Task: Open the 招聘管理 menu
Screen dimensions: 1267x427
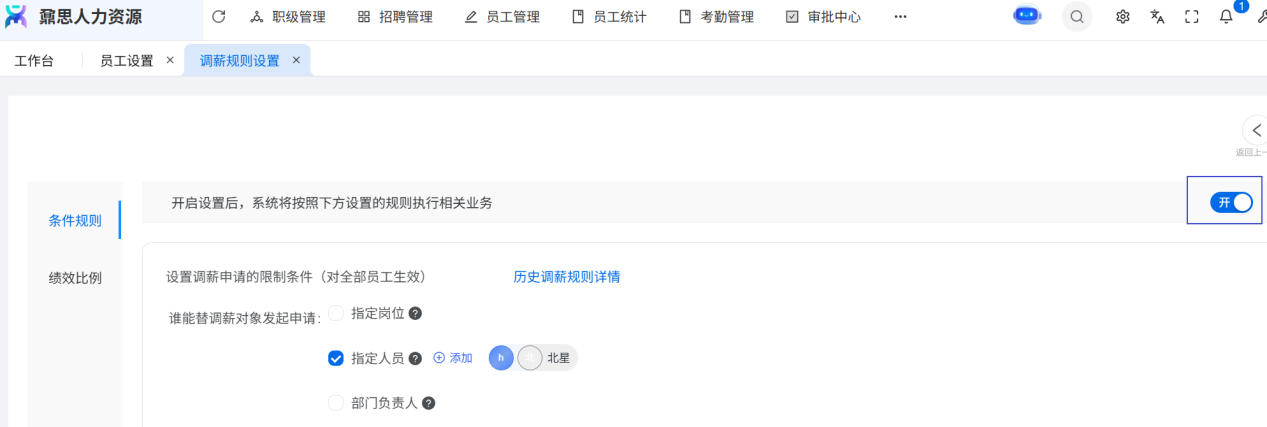Action: coord(395,17)
